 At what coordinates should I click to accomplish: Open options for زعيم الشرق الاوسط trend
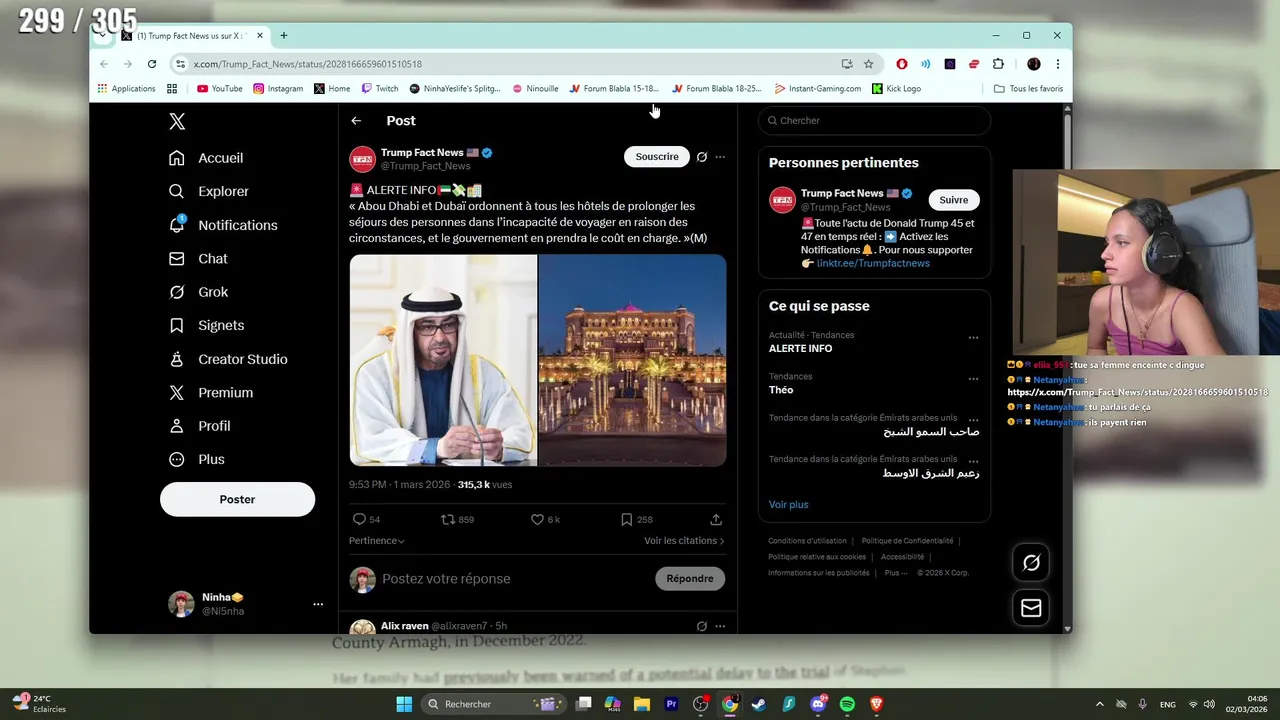coord(973,461)
